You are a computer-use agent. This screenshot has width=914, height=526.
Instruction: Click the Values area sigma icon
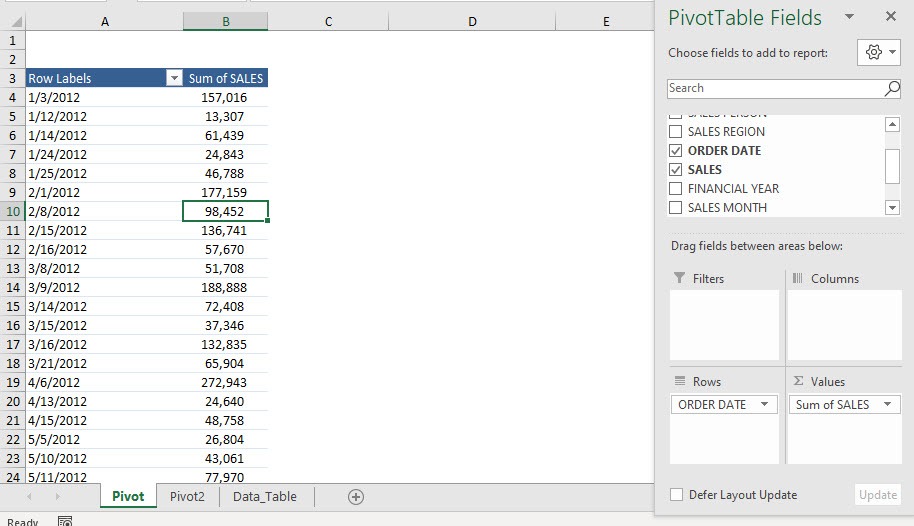(798, 381)
